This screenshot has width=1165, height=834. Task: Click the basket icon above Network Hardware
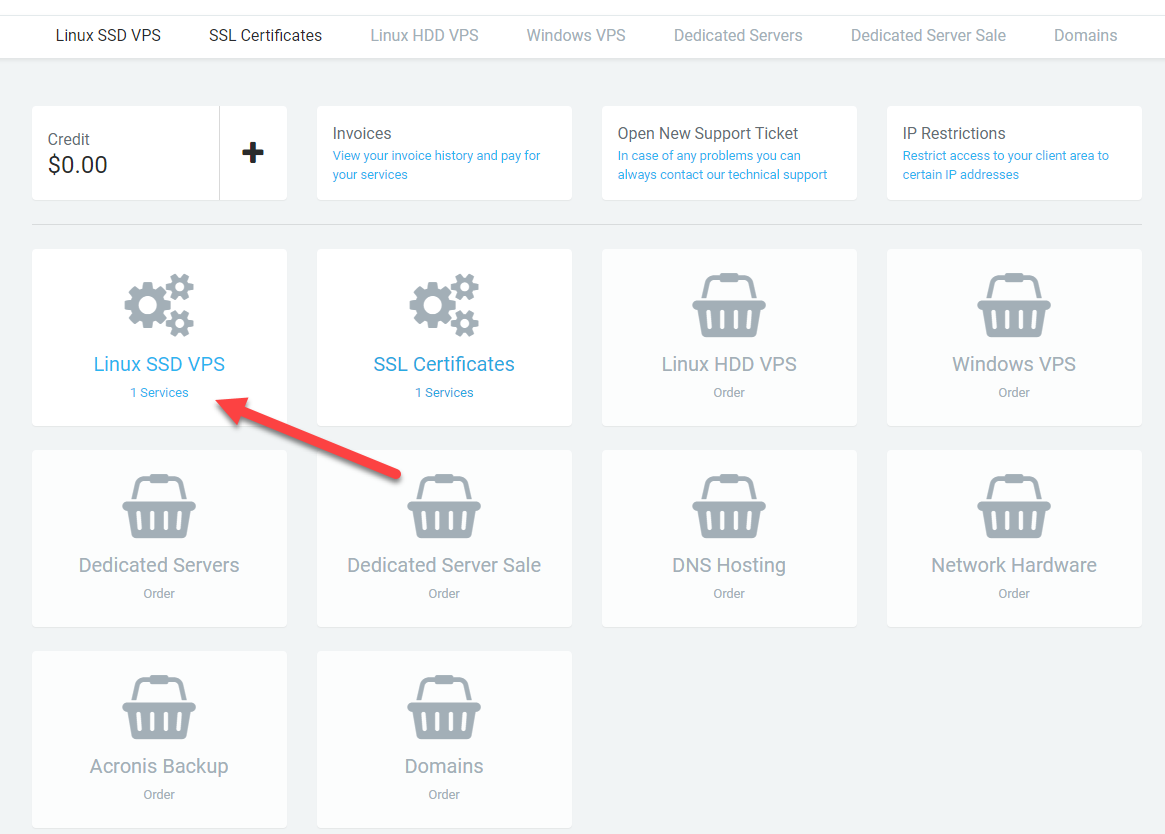pyautogui.click(x=1014, y=506)
